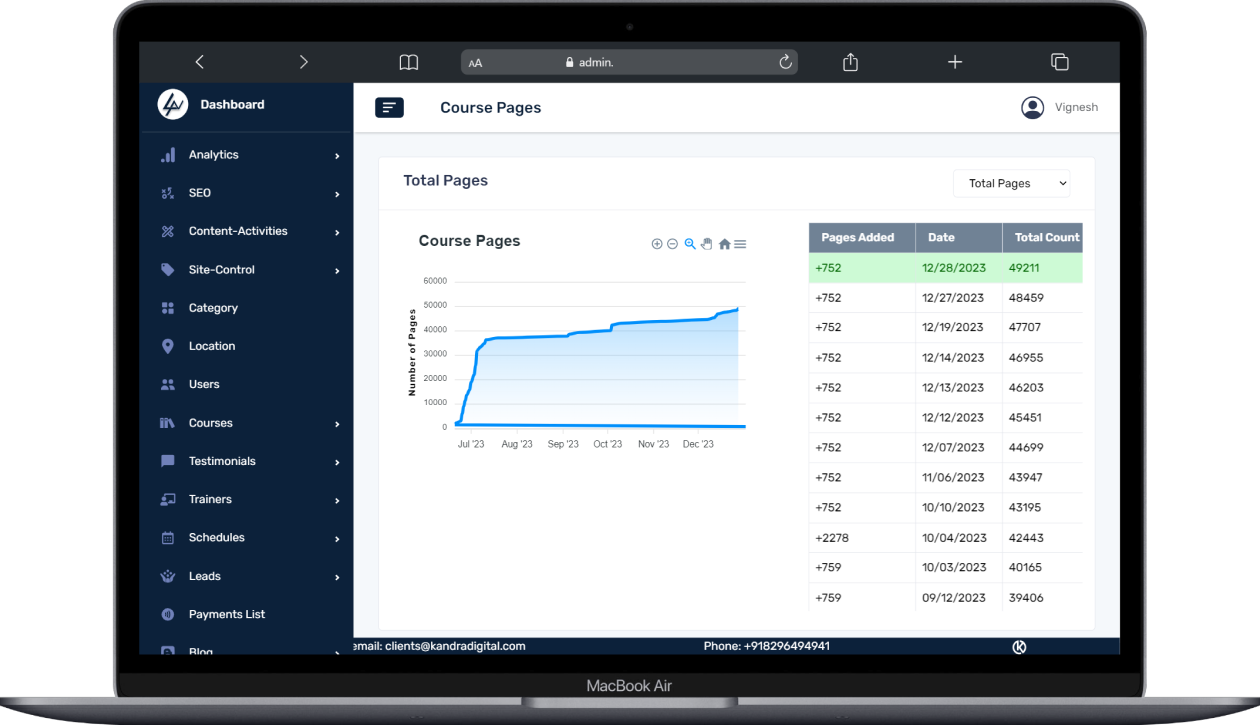Open the Safari share icon

pos(850,62)
